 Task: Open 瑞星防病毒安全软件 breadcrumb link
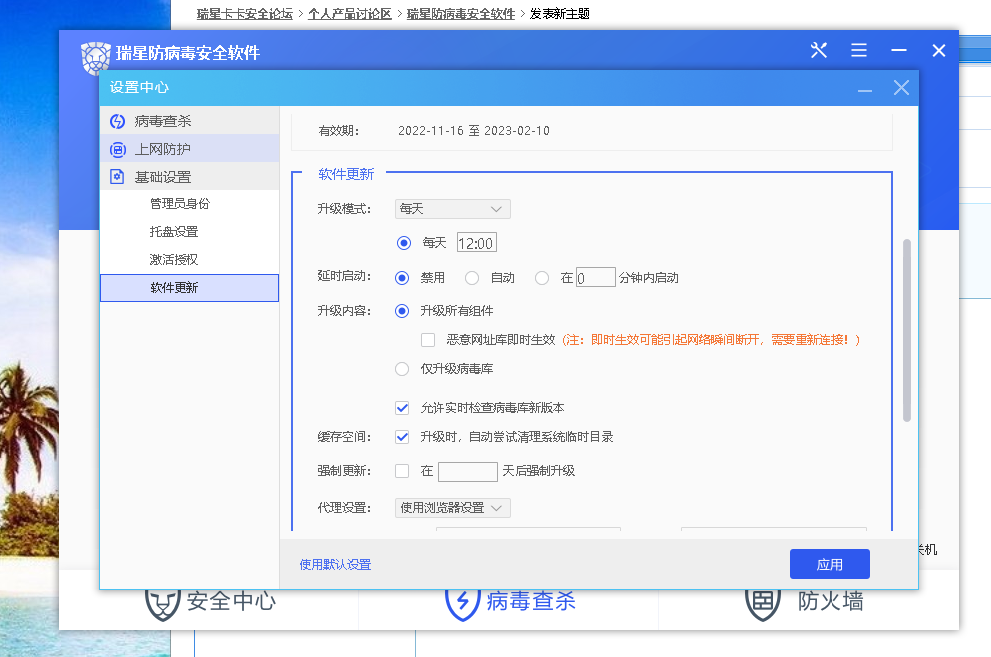pyautogui.click(x=461, y=14)
